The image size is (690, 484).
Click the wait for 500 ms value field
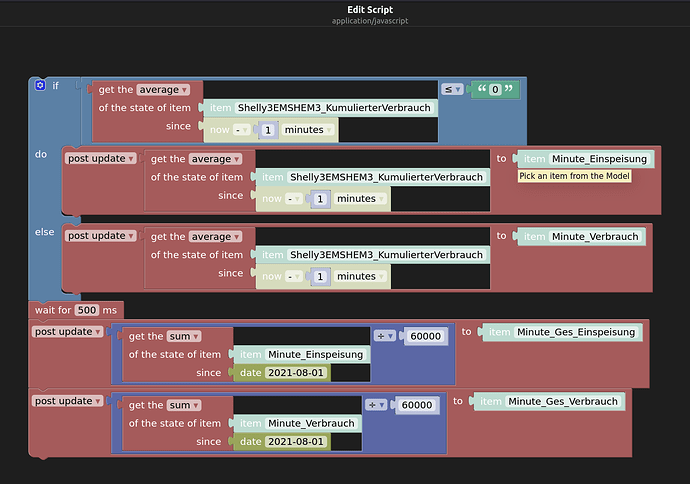click(87, 310)
